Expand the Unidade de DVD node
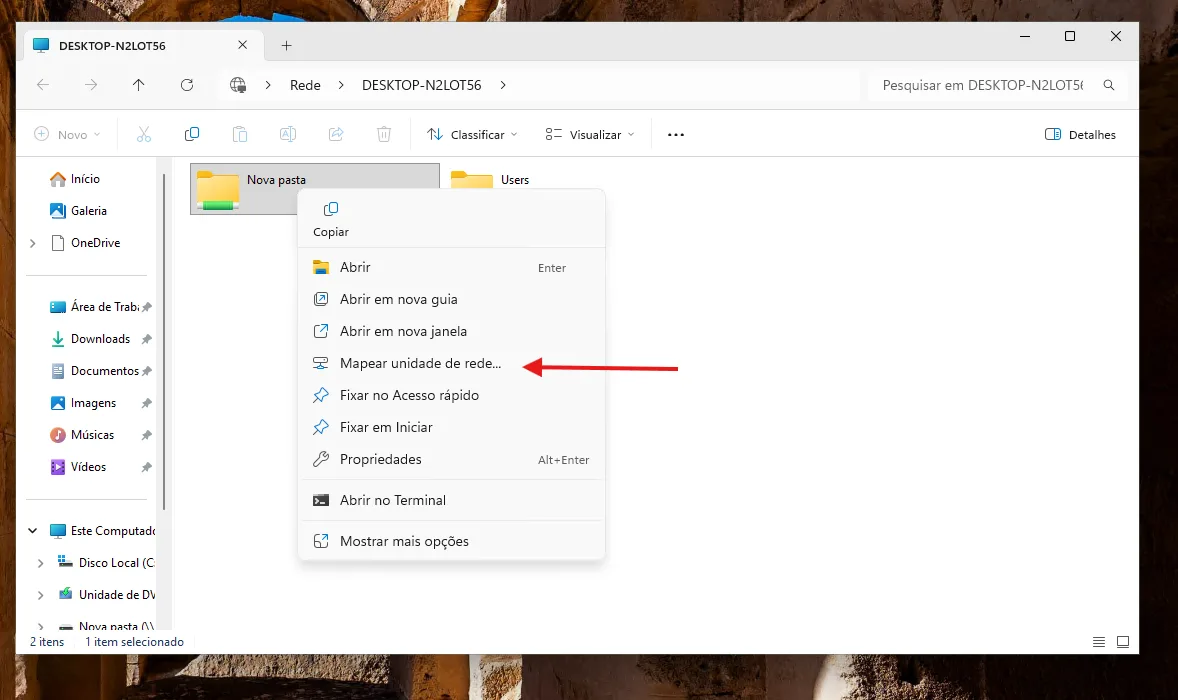The image size is (1178, 700). (x=41, y=595)
